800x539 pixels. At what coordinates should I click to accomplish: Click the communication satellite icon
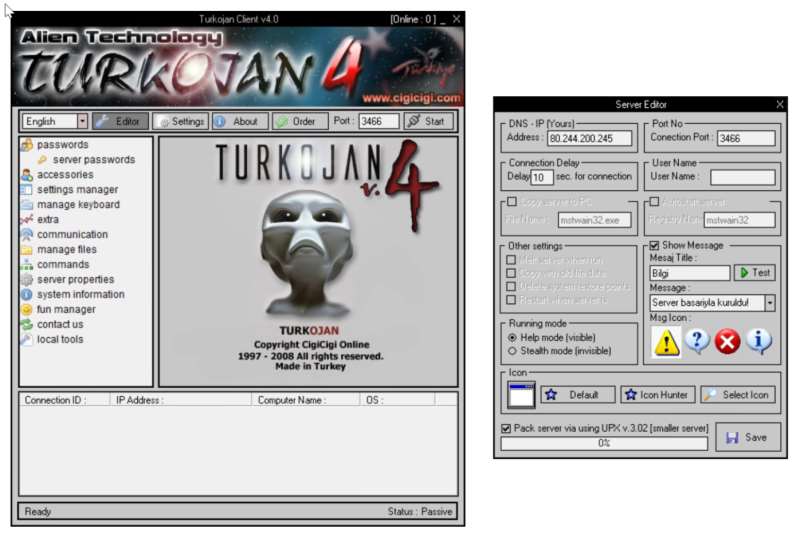click(x=27, y=235)
